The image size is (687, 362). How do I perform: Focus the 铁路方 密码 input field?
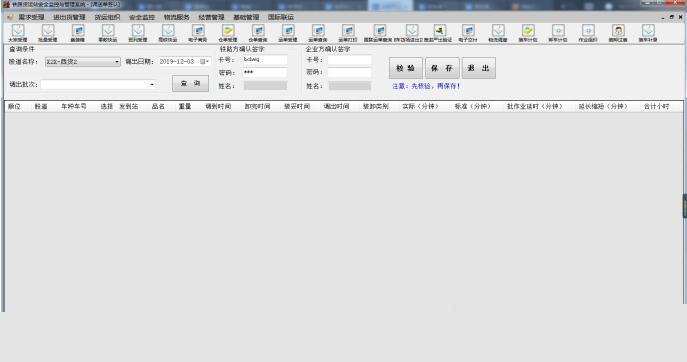click(265, 72)
